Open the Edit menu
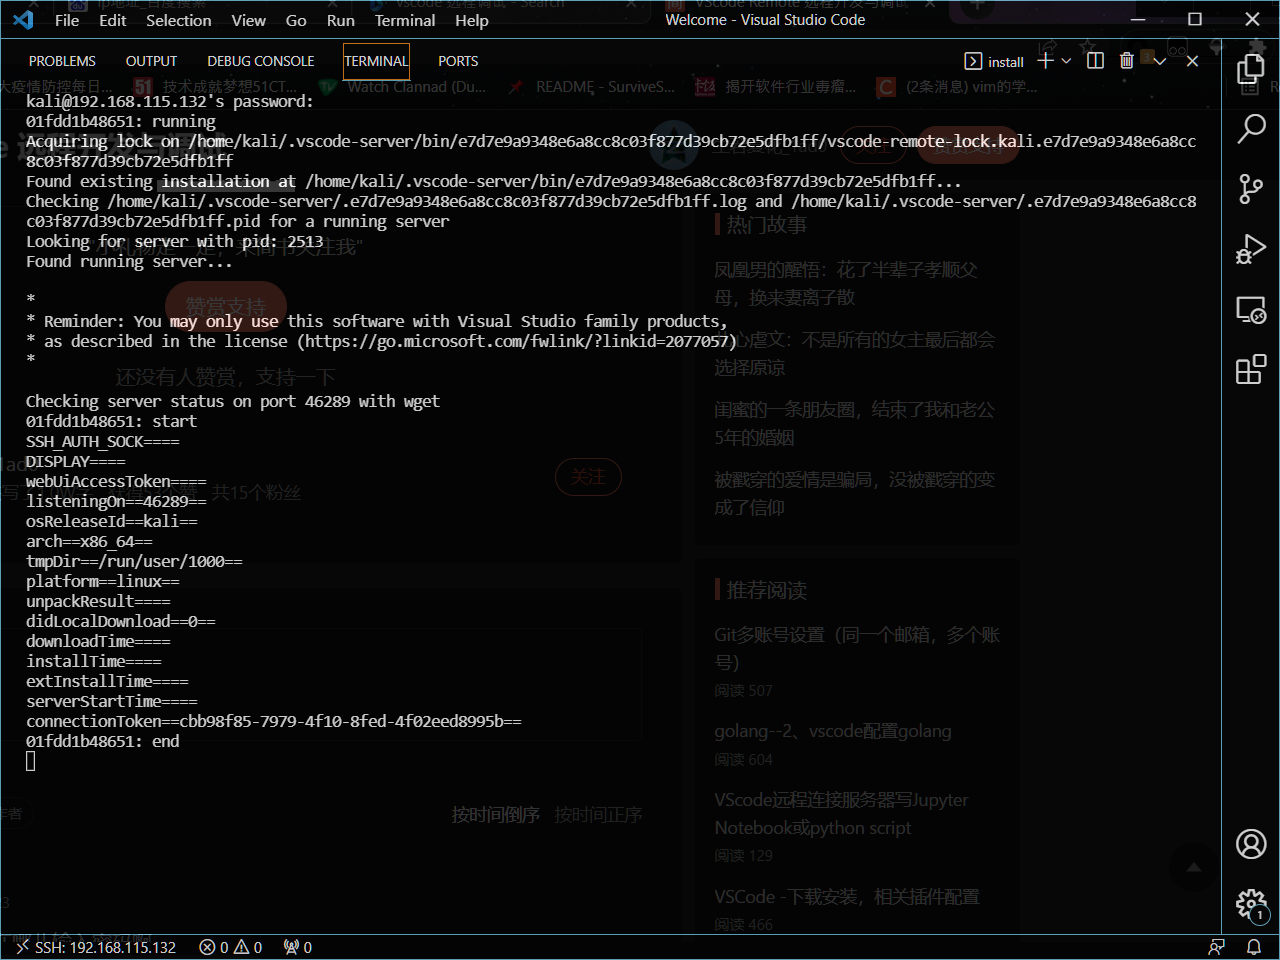 (x=113, y=20)
